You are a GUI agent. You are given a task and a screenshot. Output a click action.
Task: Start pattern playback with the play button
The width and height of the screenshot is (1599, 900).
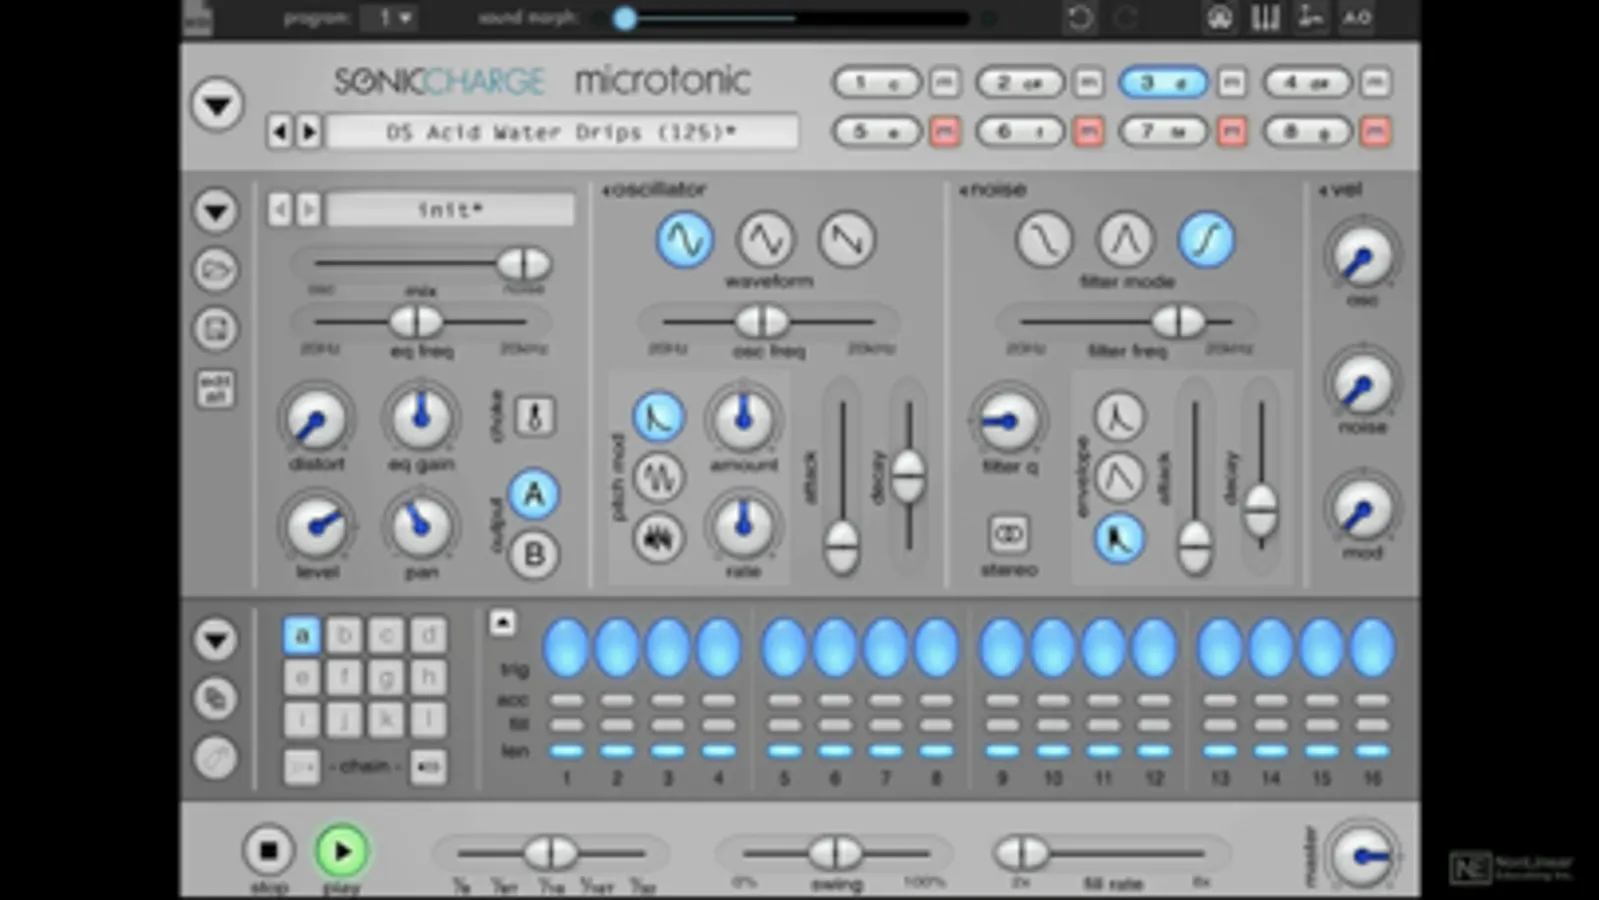click(x=342, y=851)
